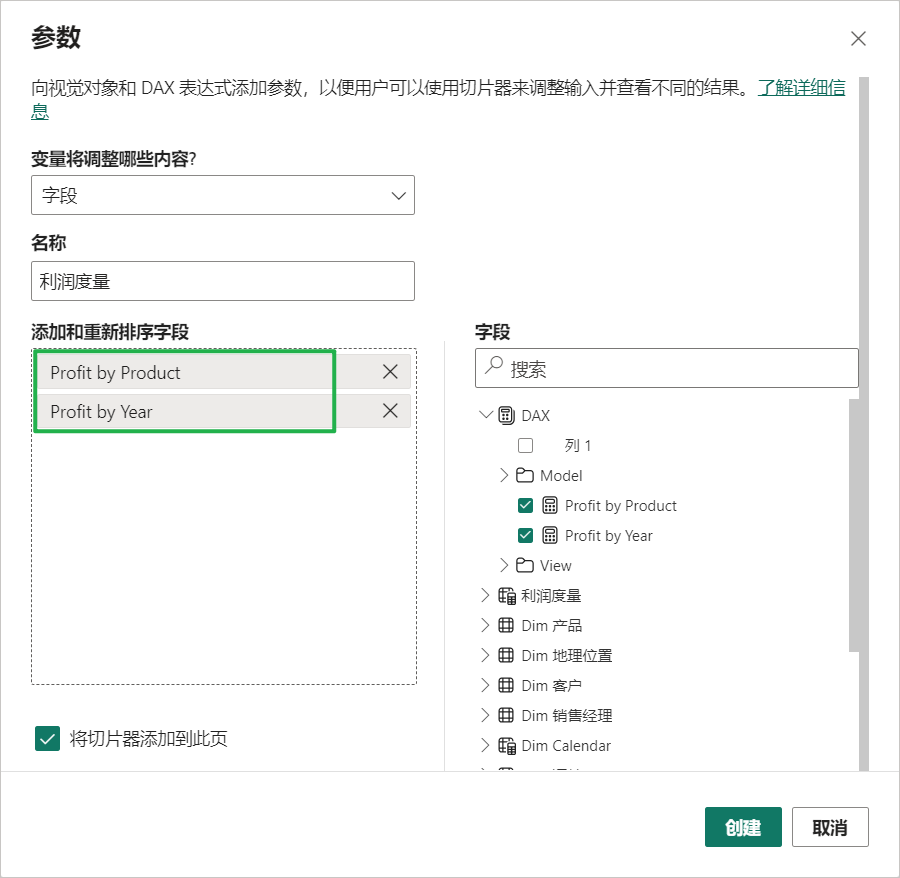This screenshot has width=900, height=878.
Task: Click the dialog's outer vertical scrollbar
Action: (x=864, y=424)
